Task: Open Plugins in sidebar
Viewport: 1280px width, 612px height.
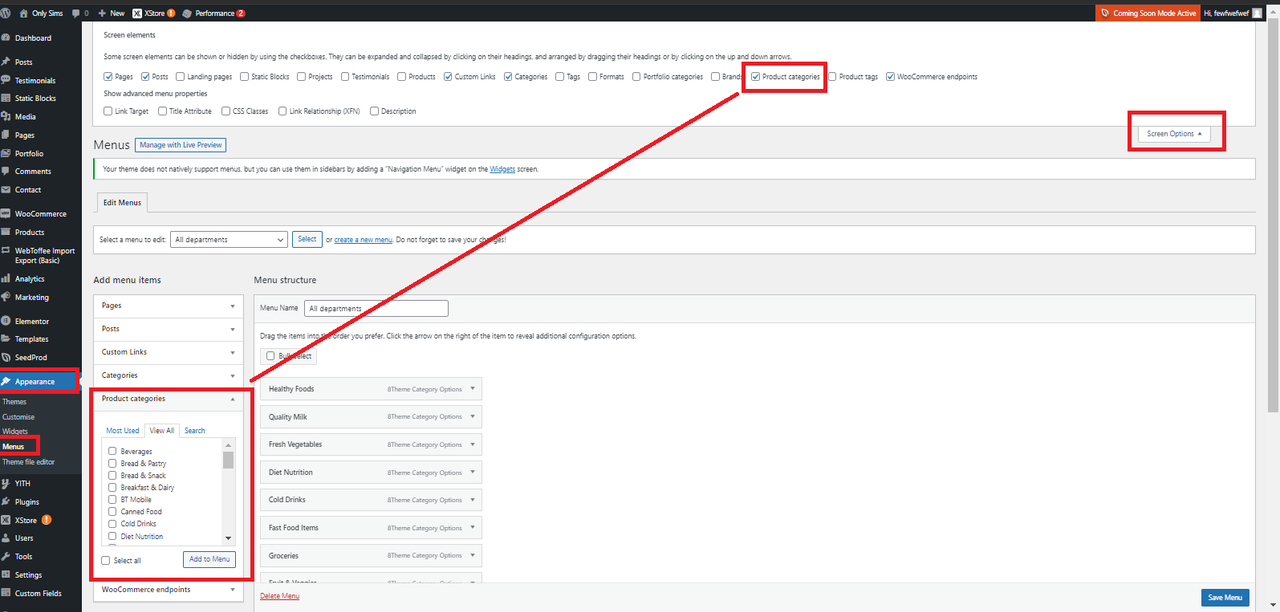Action: click(27, 502)
